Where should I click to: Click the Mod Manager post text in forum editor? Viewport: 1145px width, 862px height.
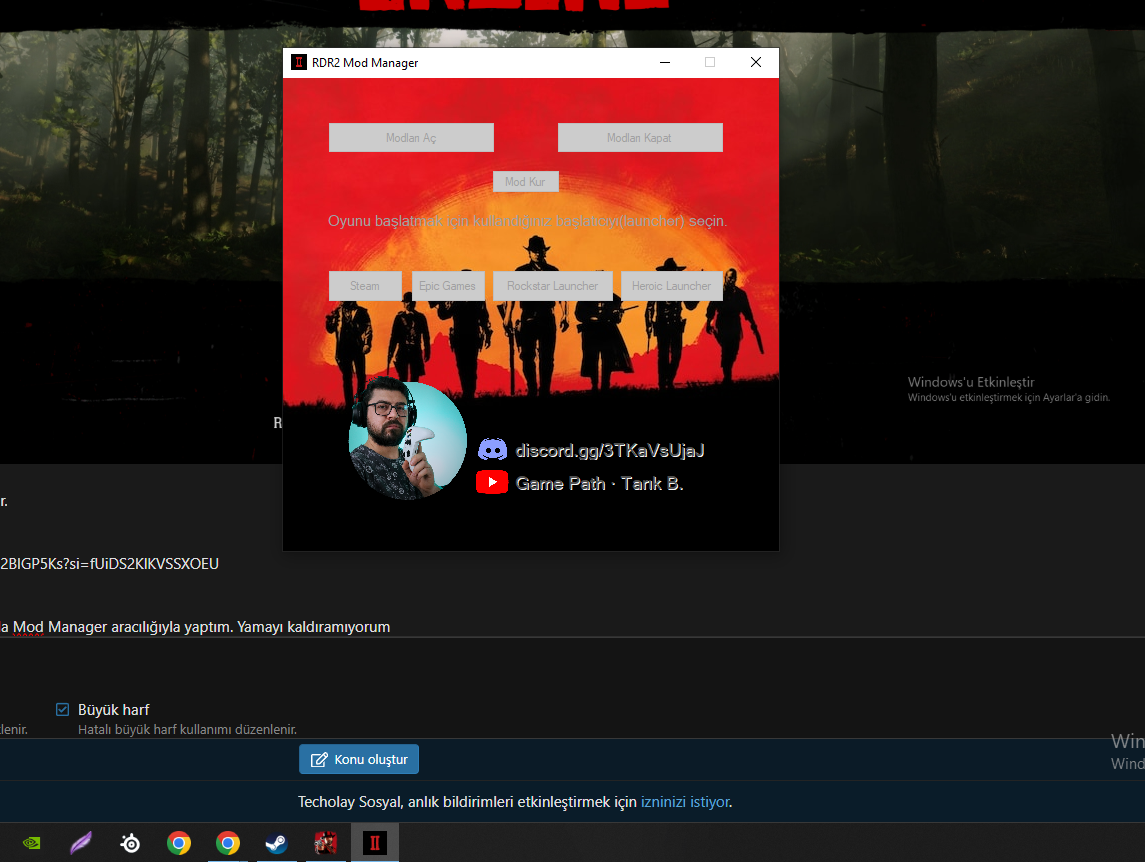click(195, 627)
